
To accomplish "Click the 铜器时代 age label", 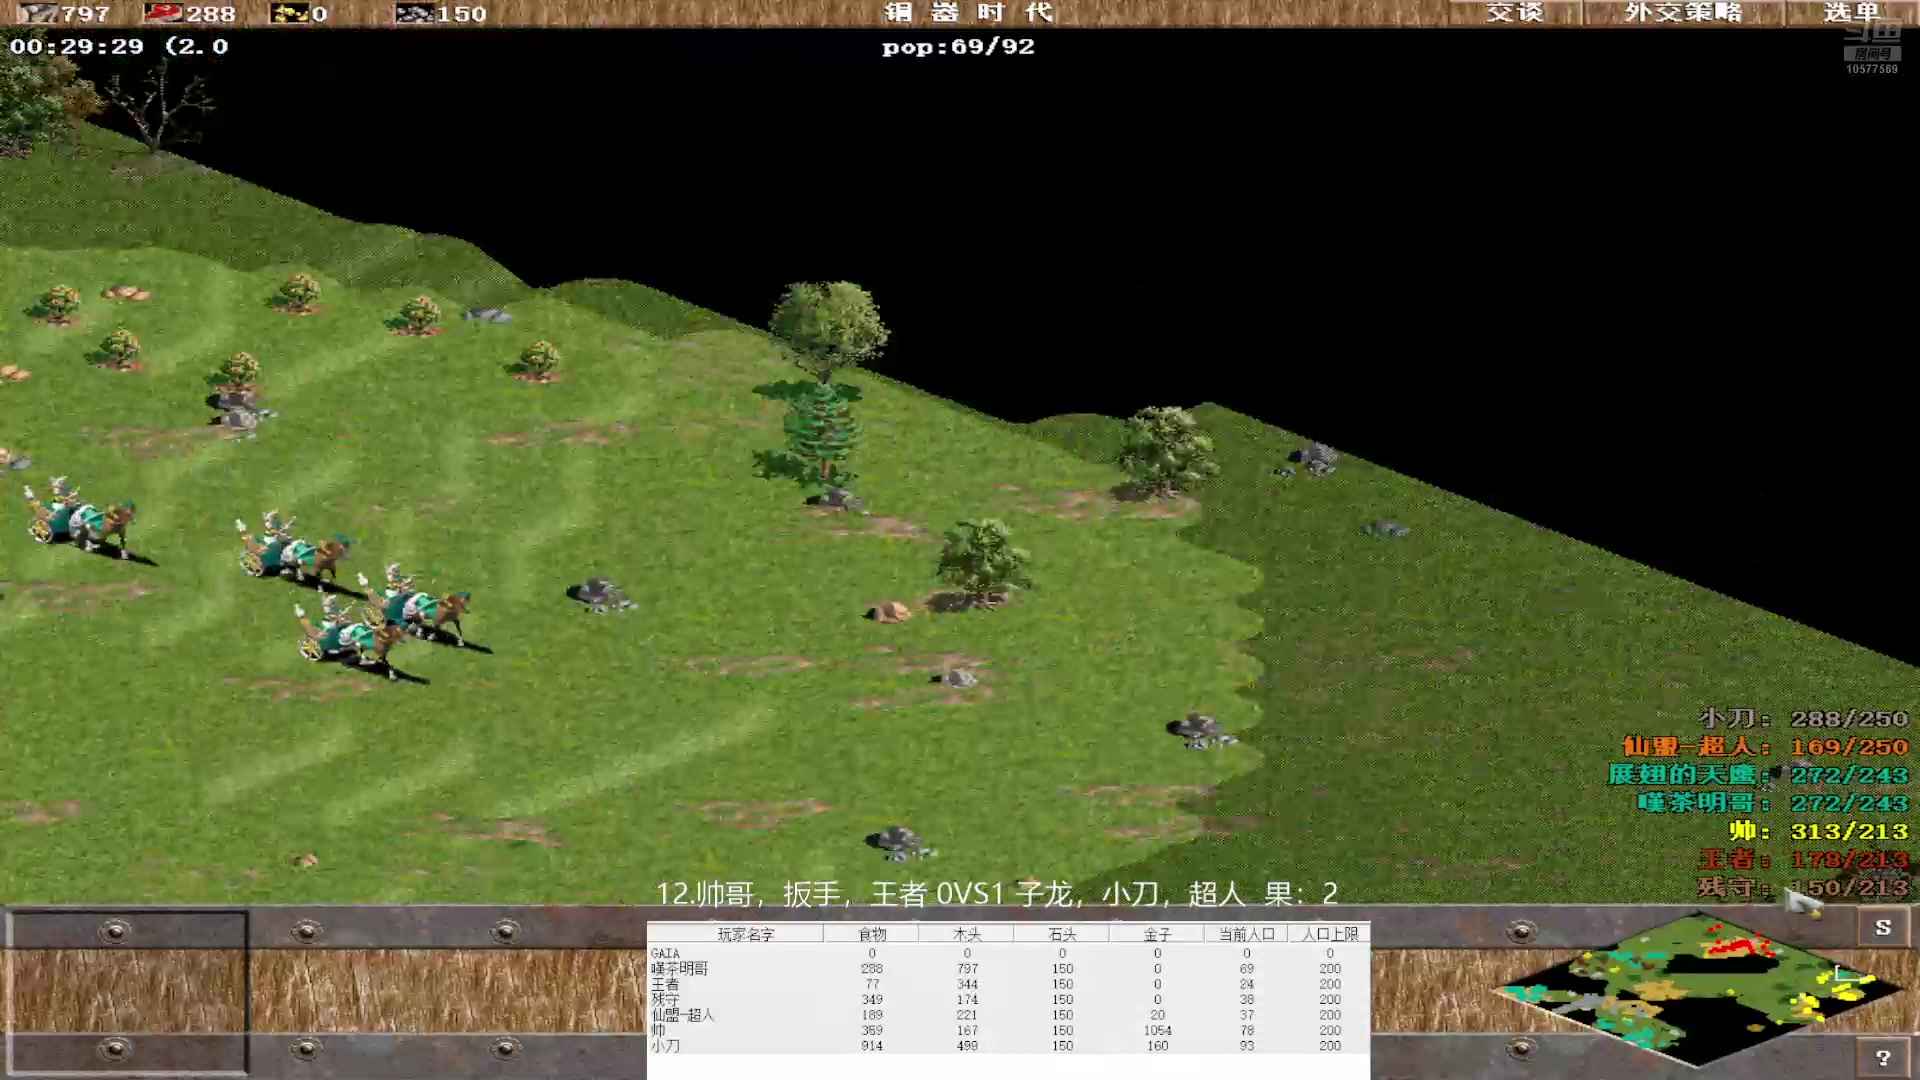I will (x=968, y=12).
